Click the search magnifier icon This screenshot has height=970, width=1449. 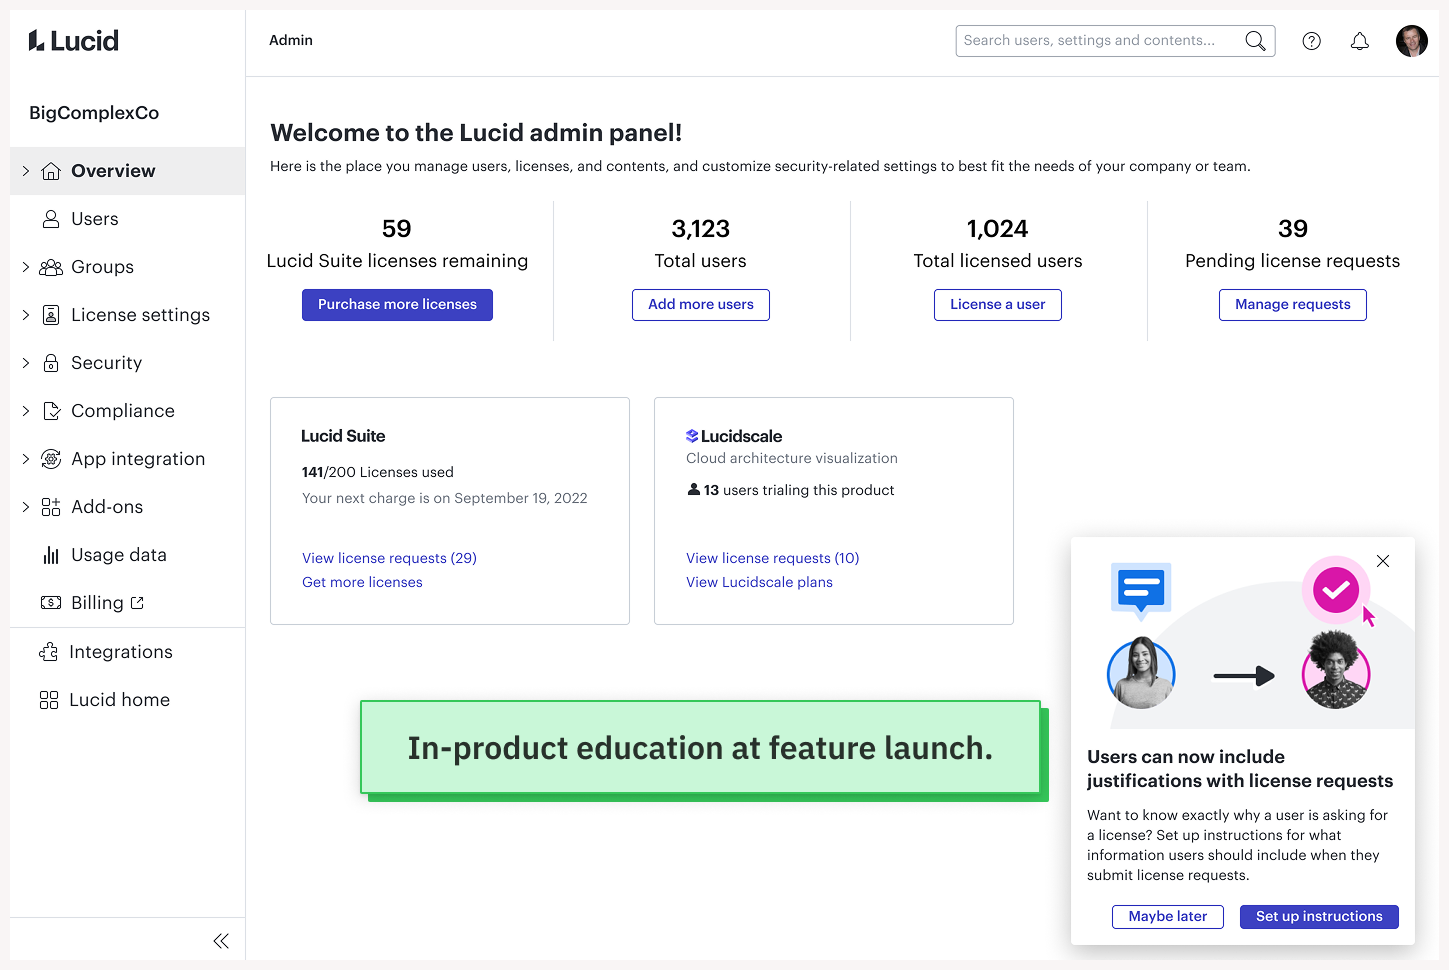click(x=1255, y=41)
